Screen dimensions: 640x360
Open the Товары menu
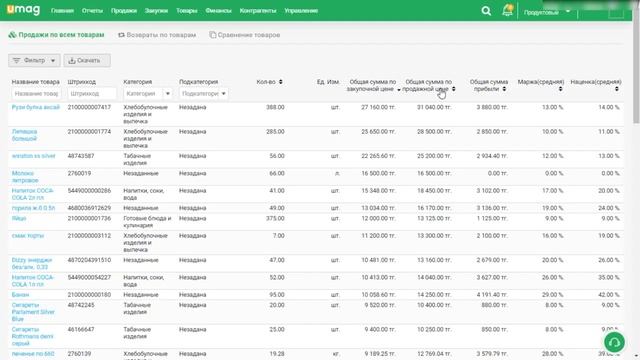187,11
